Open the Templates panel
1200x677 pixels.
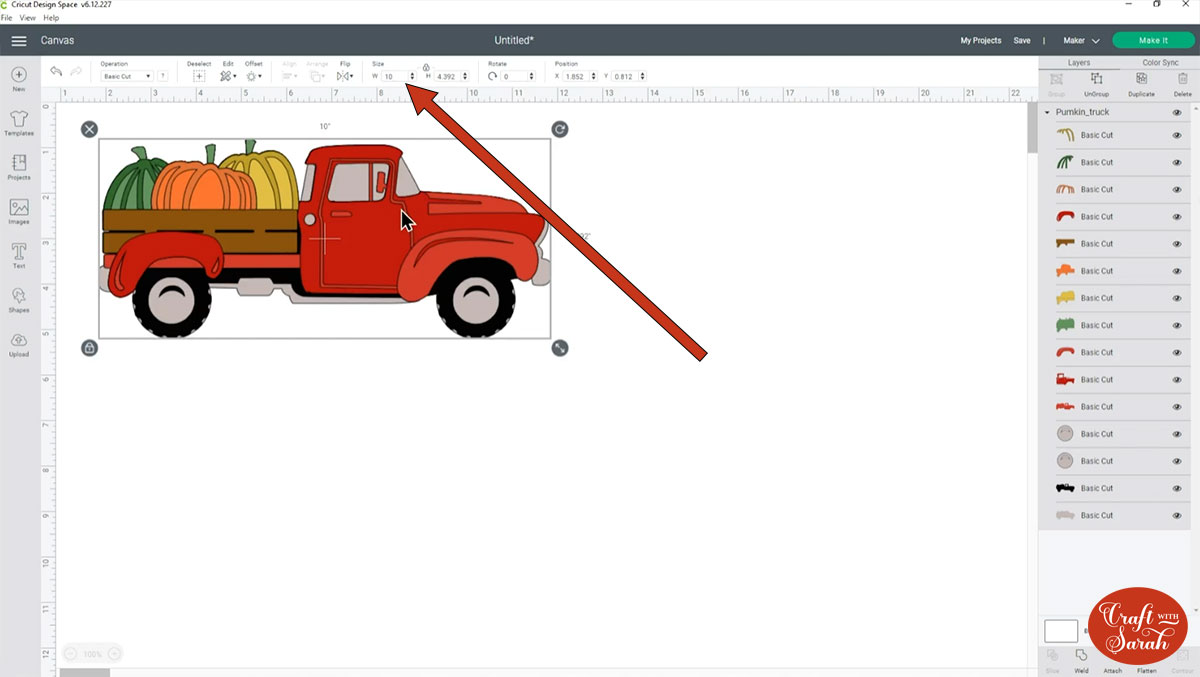(19, 122)
